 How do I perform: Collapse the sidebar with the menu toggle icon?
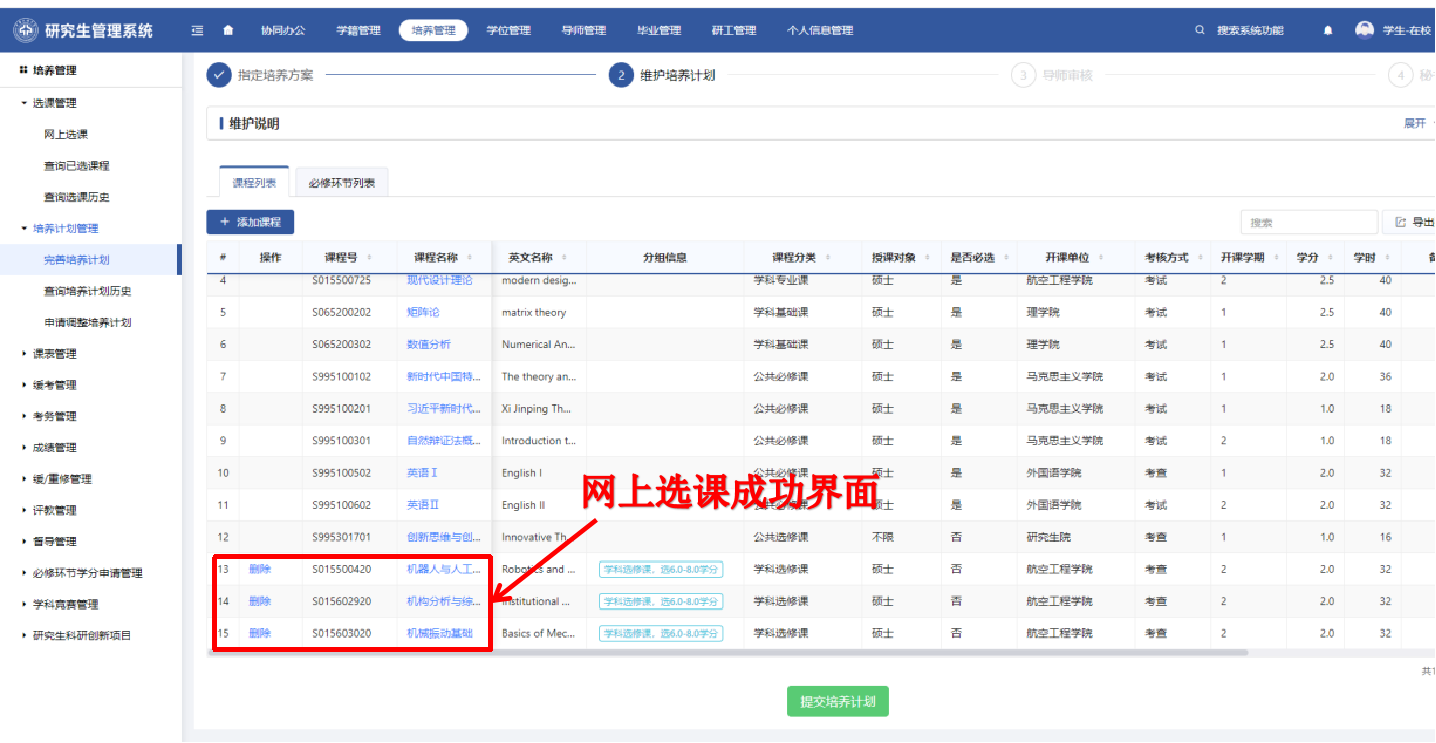pyautogui.click(x=198, y=31)
